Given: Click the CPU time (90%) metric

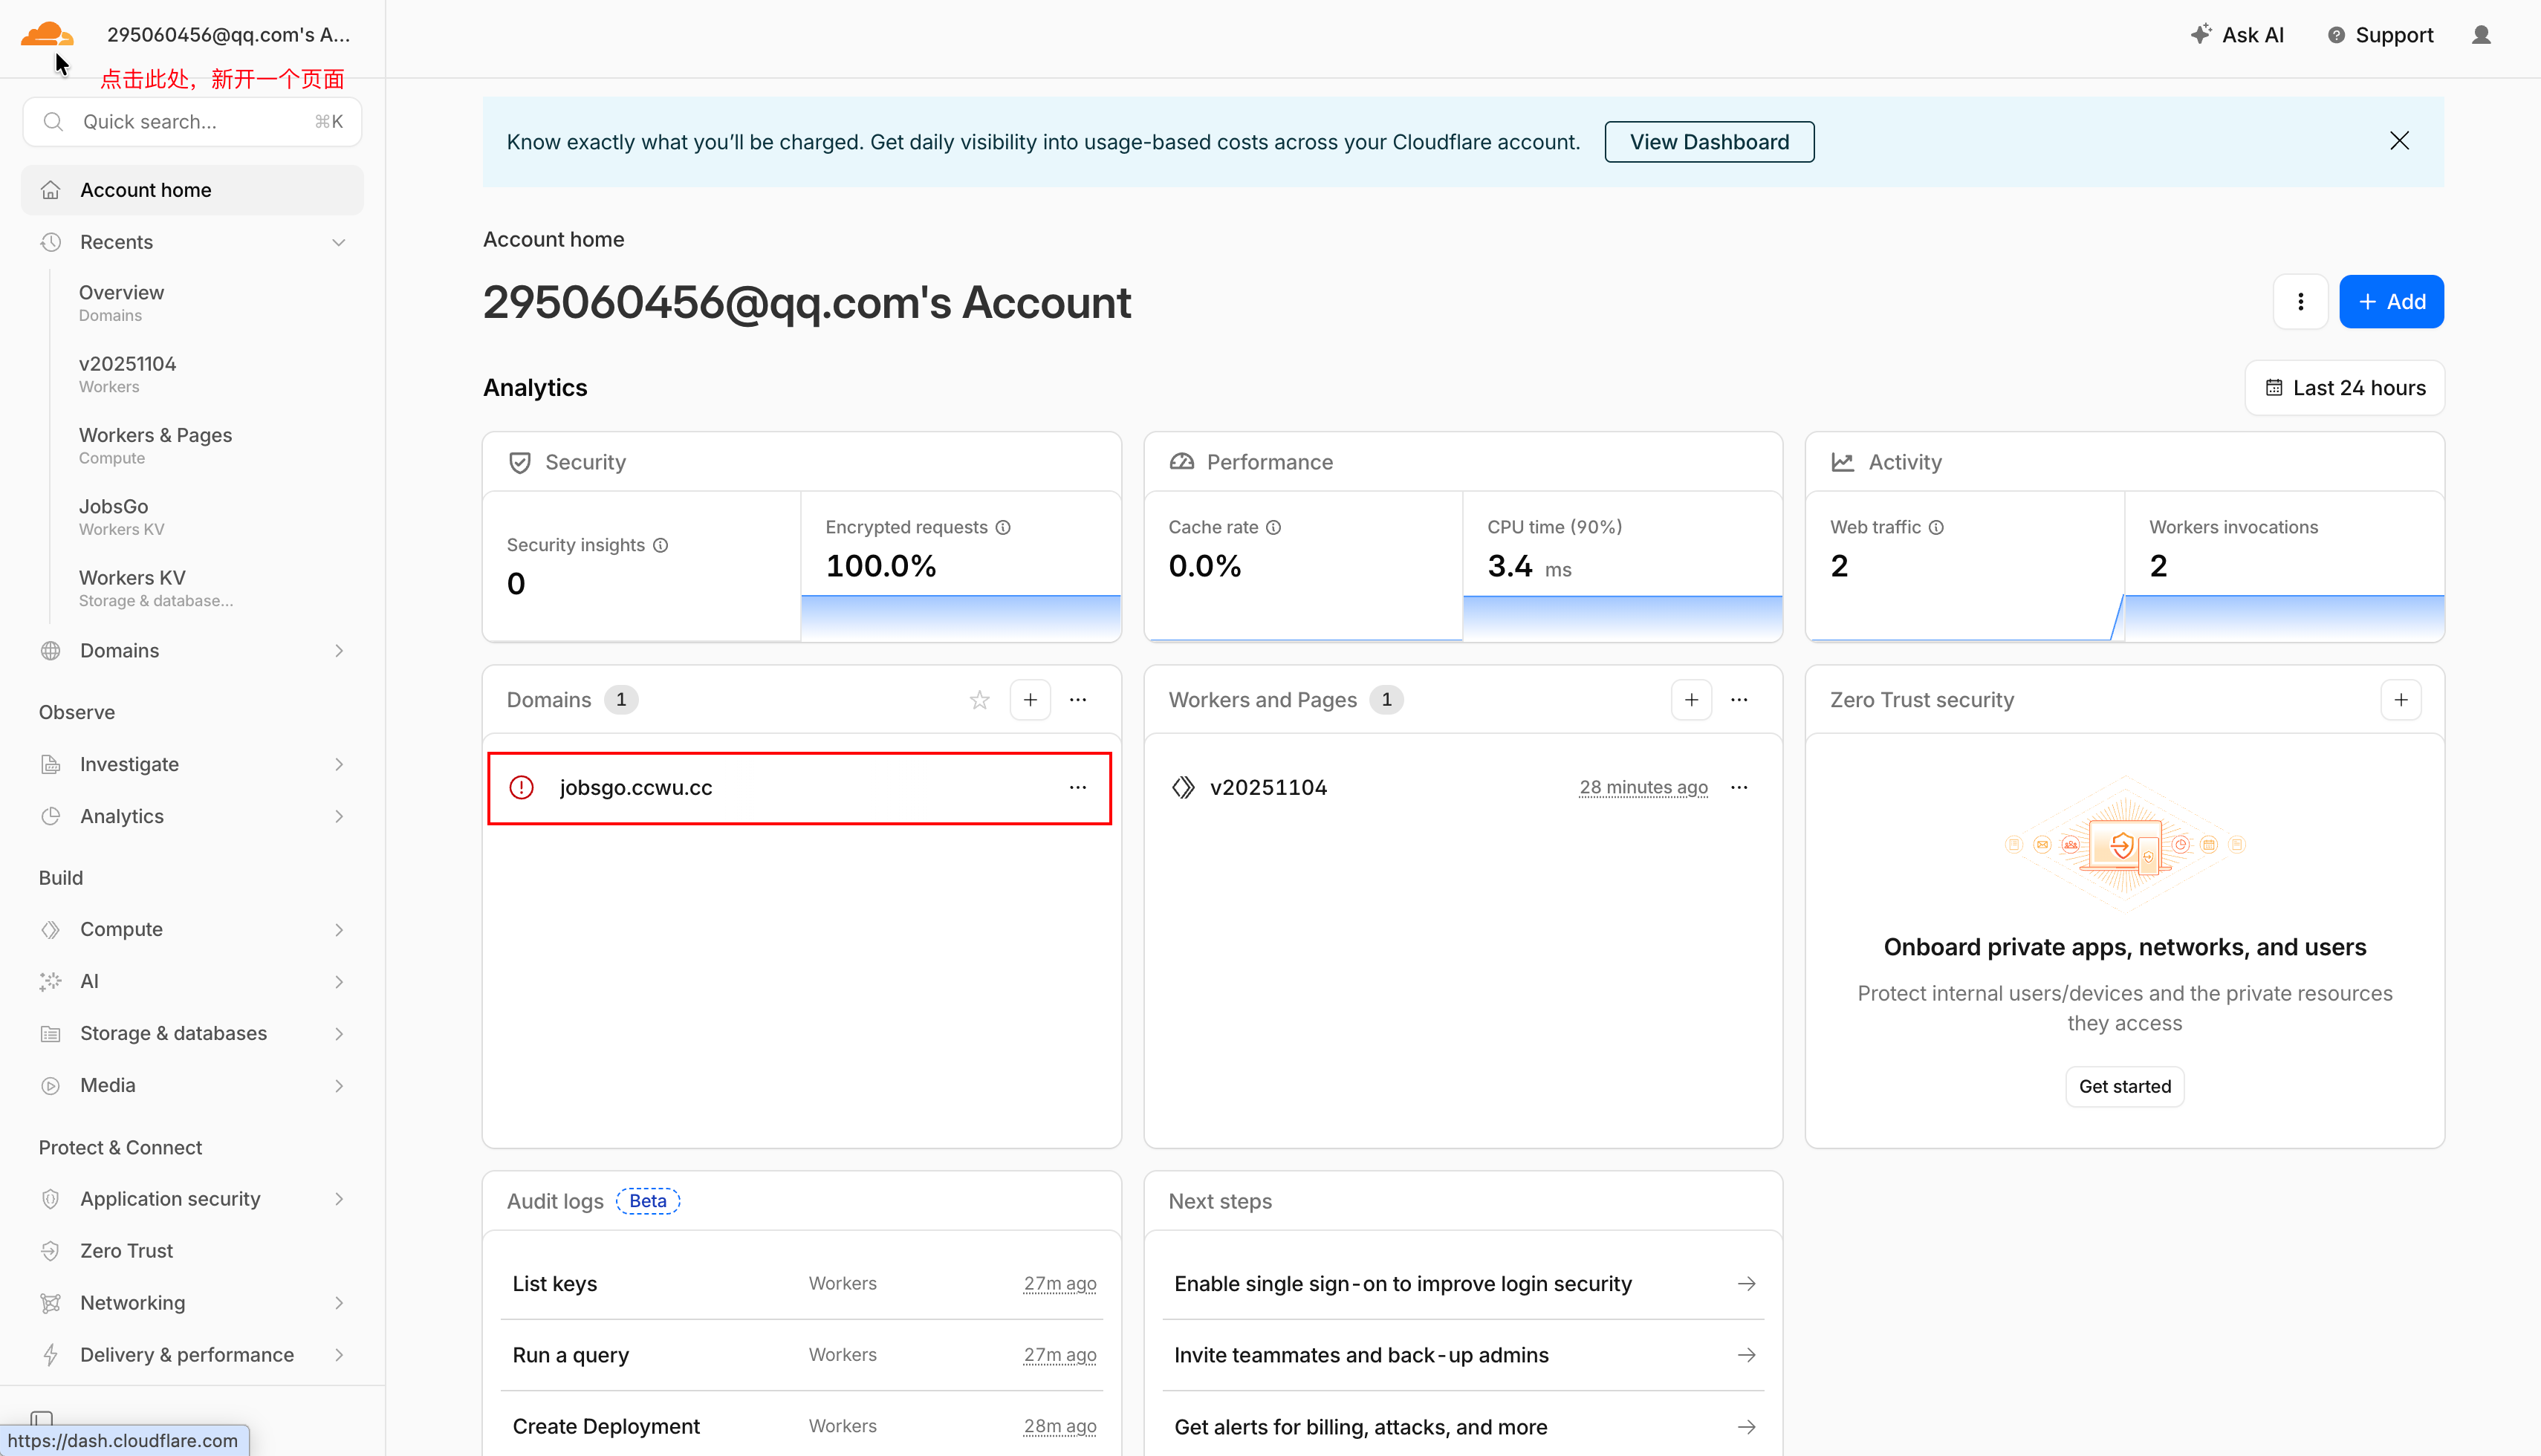Looking at the screenshot, I should coord(1622,566).
